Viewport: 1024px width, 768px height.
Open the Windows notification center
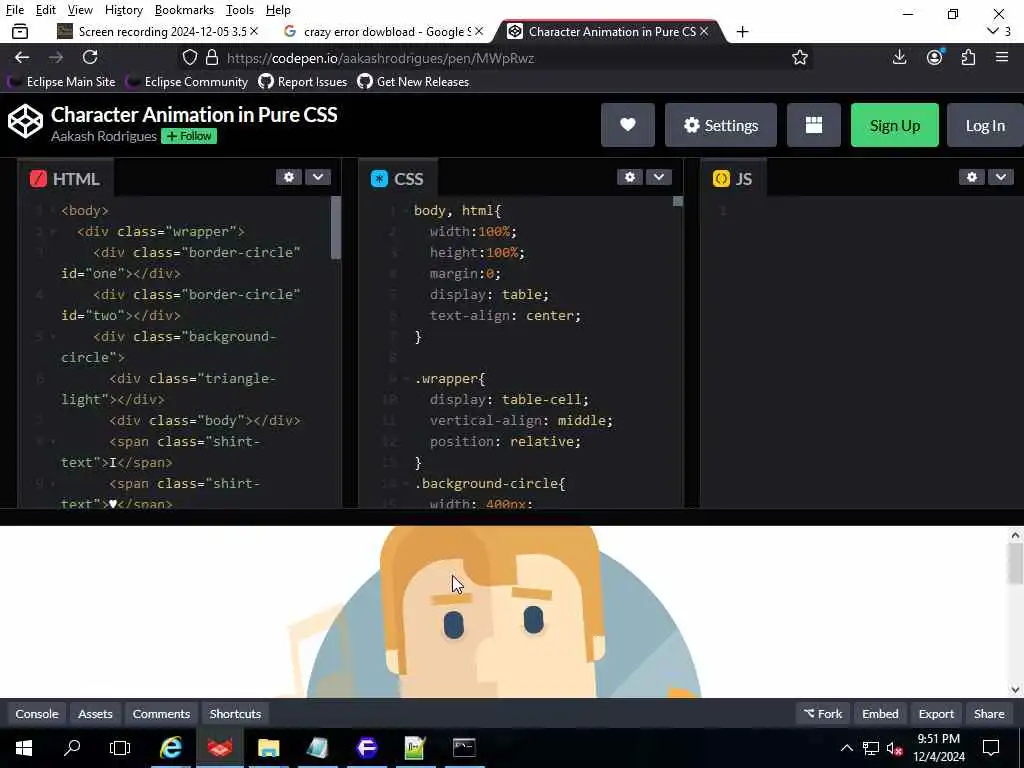coord(991,747)
